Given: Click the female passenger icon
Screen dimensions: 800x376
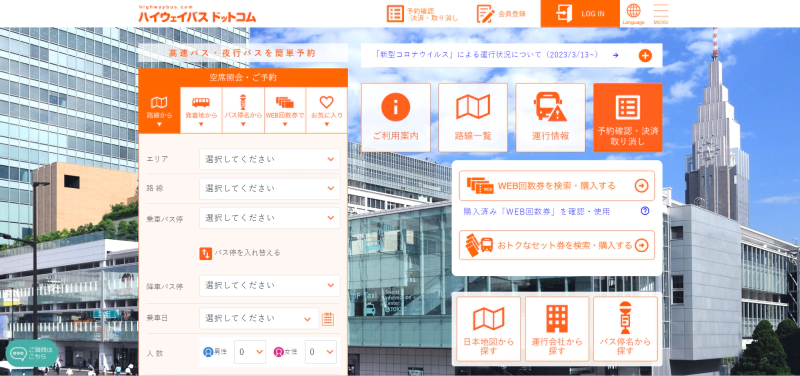Looking at the screenshot, I should coord(279,352).
